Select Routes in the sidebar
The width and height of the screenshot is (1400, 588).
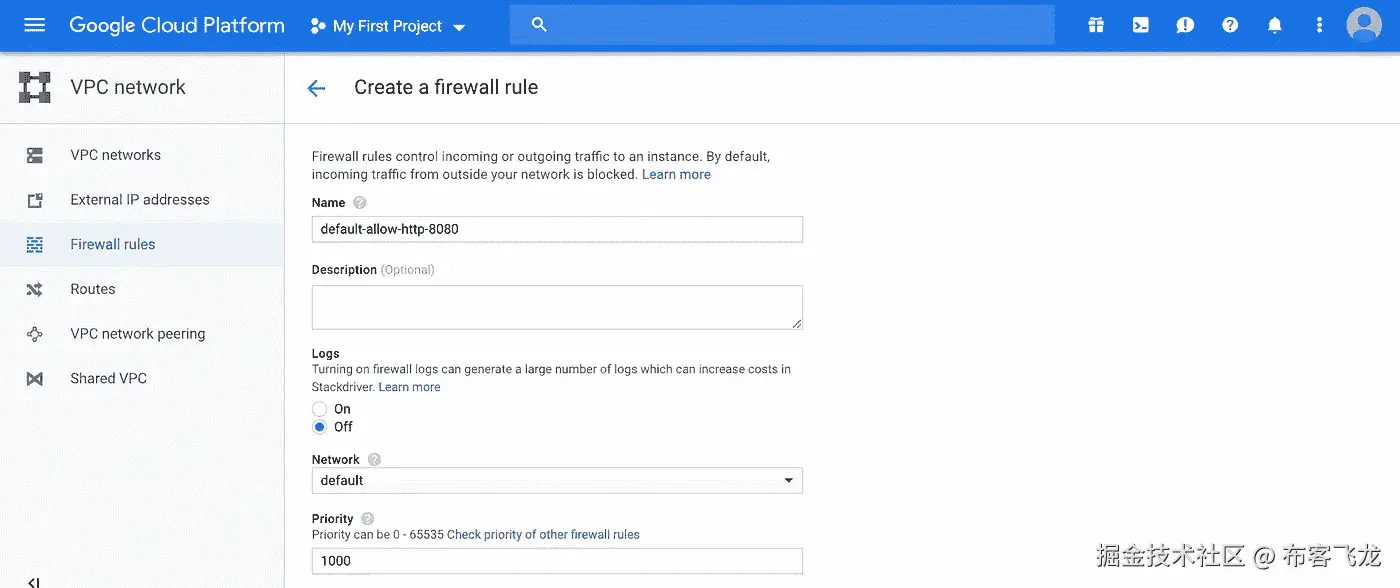(92, 289)
